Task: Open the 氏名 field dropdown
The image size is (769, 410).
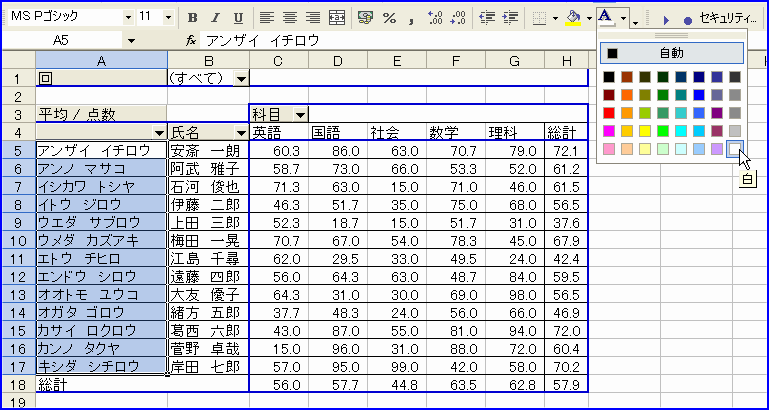Action: (x=241, y=132)
